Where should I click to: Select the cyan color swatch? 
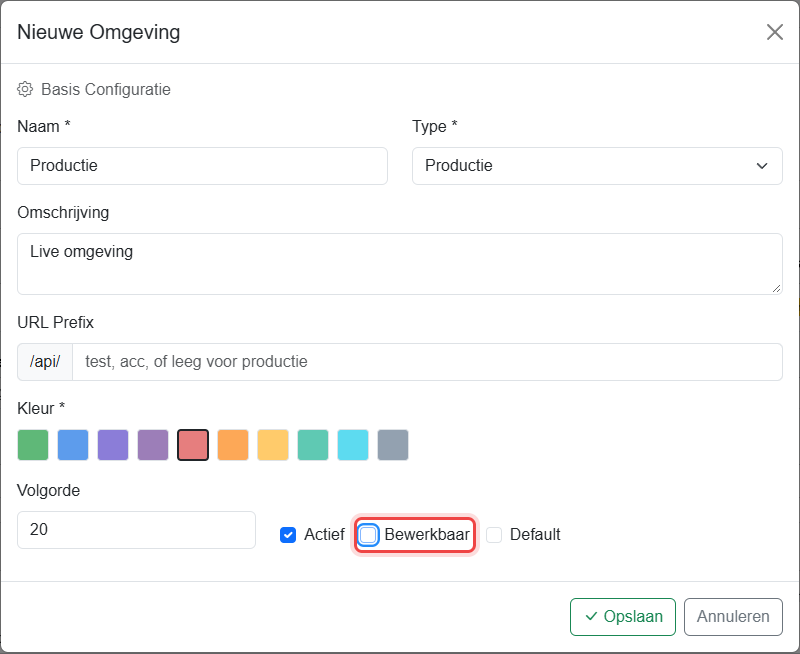[x=353, y=445]
